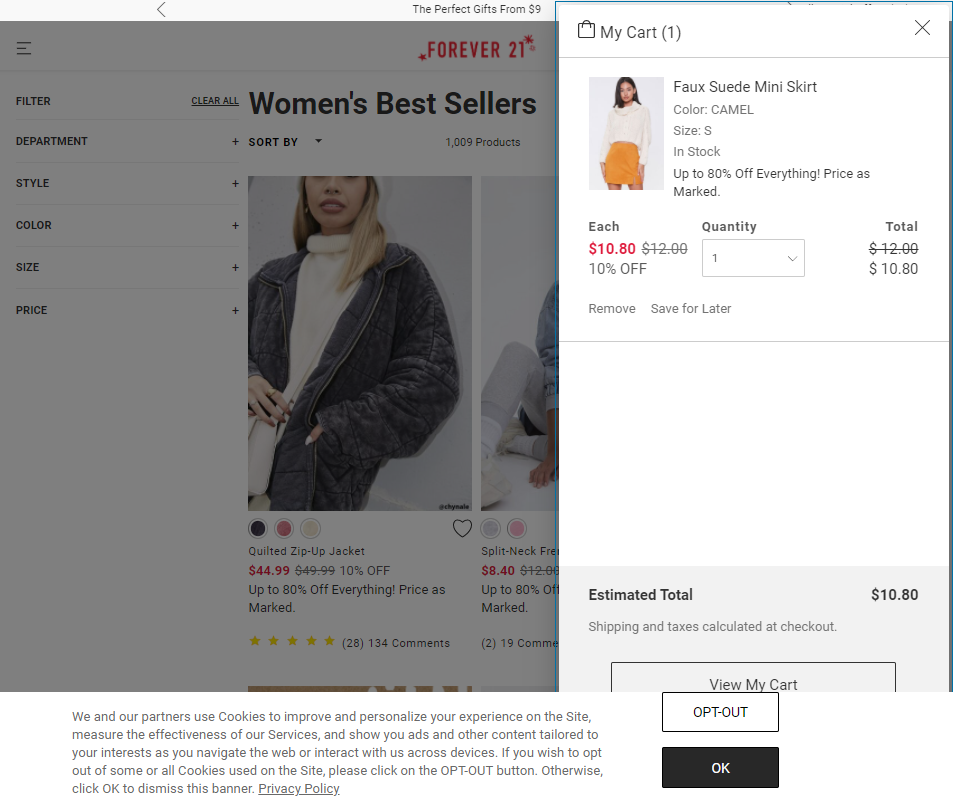The height and width of the screenshot is (804, 953).
Task: Favorite the Quilted Zip-Up Jacket heart icon
Action: point(462,528)
